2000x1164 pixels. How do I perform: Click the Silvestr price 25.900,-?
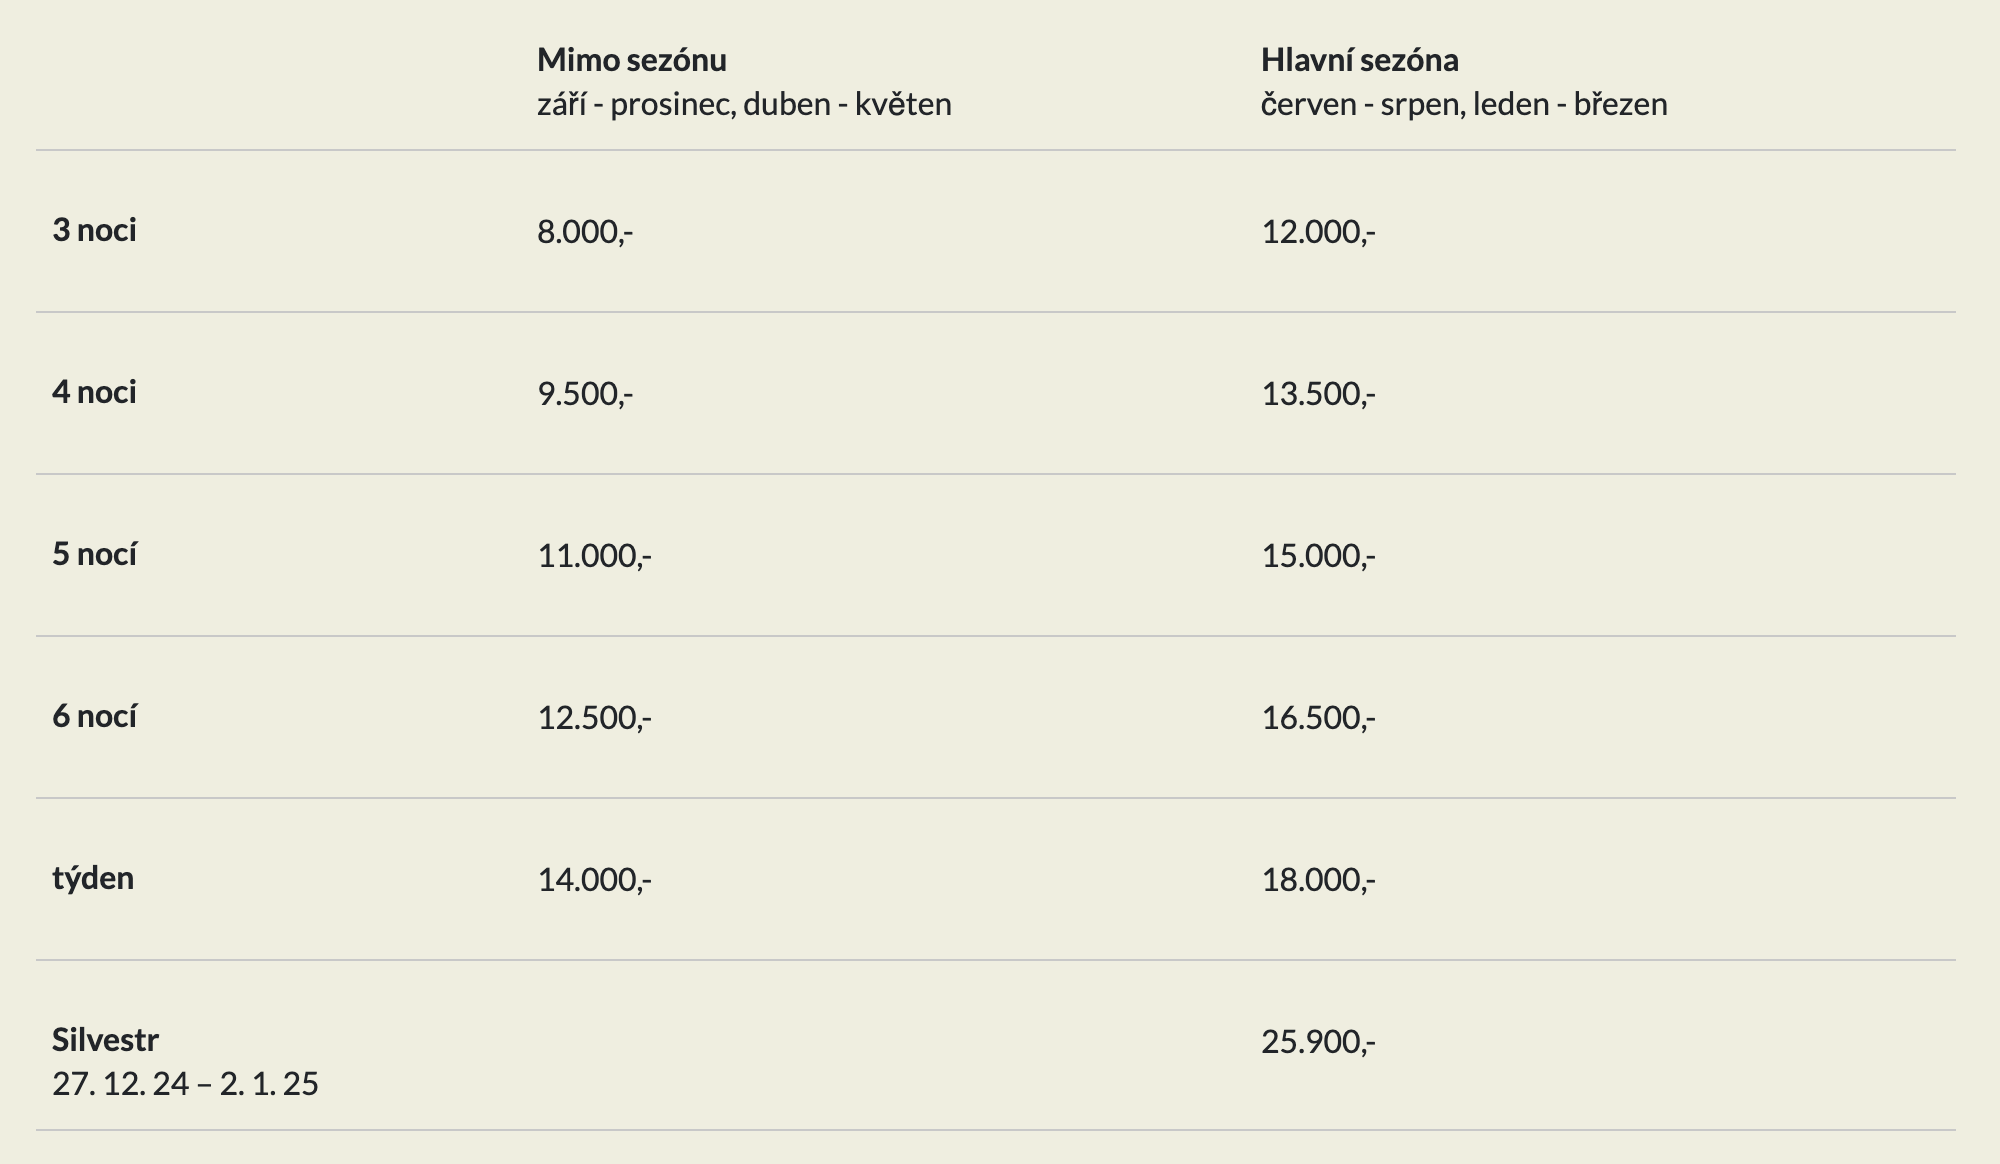coord(1318,1042)
